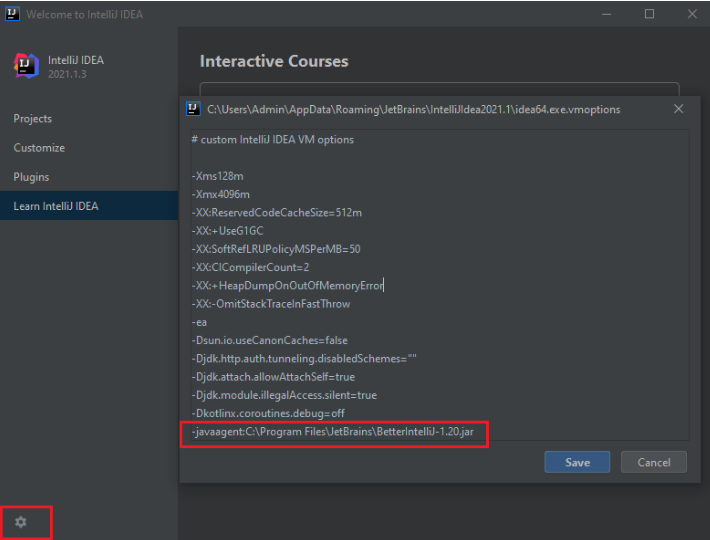Click the -javaagent BetterIntelliJ jar line
This screenshot has width=710, height=540.
coord(333,432)
